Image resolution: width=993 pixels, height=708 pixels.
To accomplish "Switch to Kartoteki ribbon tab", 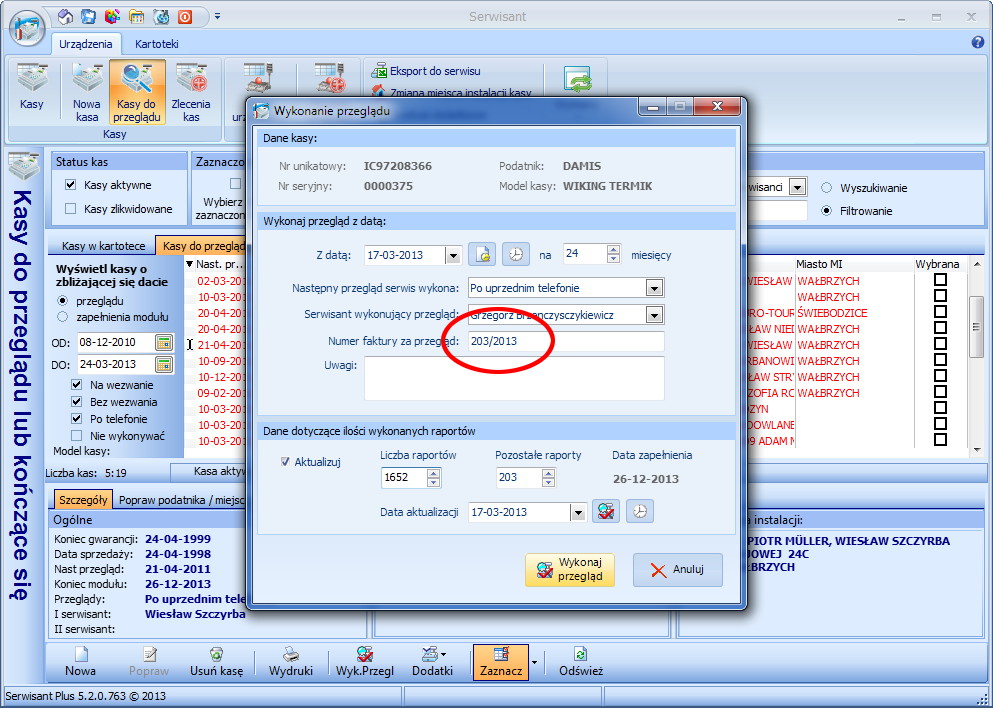I will (156, 44).
